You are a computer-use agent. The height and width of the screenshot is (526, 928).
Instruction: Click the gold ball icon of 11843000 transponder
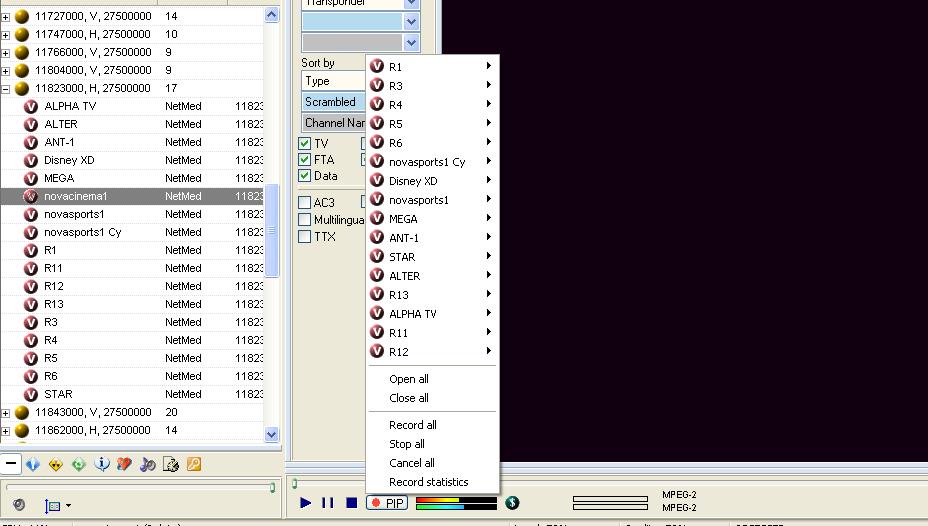22,412
